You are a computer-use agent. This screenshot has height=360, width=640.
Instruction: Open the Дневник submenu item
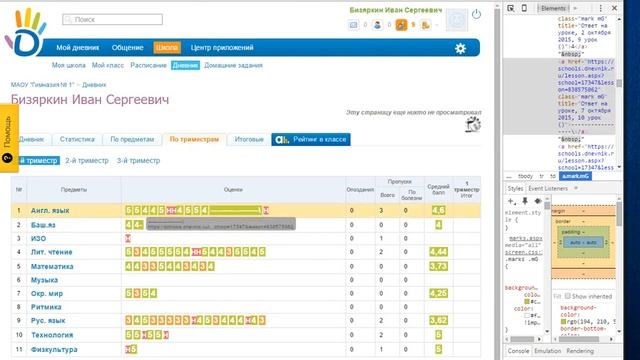pos(185,65)
